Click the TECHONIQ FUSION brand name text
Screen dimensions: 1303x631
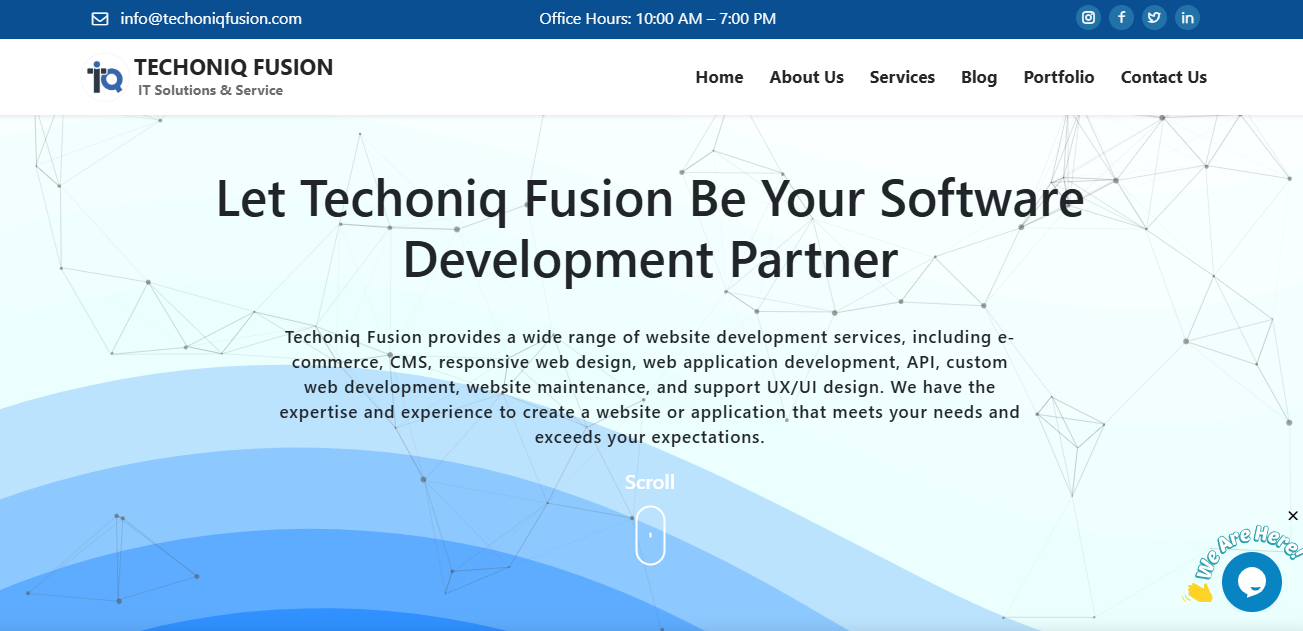pyautogui.click(x=233, y=68)
